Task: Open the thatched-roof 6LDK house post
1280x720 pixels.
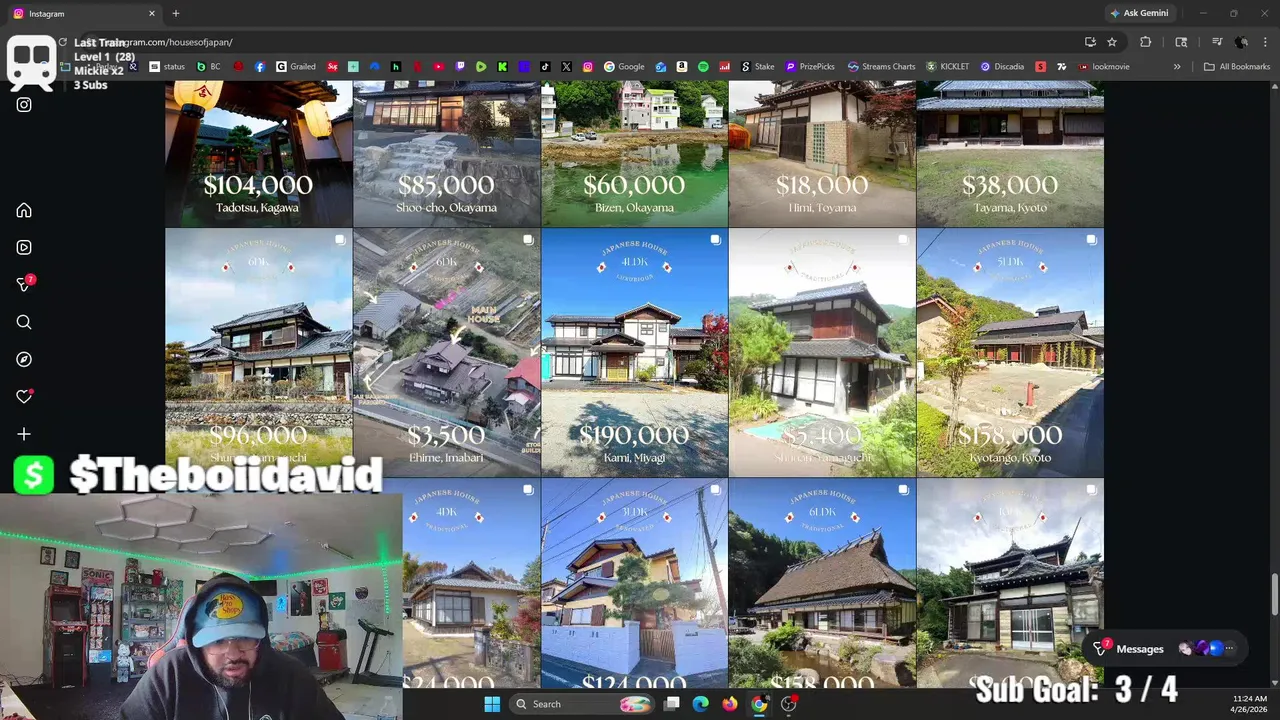Action: click(x=822, y=583)
